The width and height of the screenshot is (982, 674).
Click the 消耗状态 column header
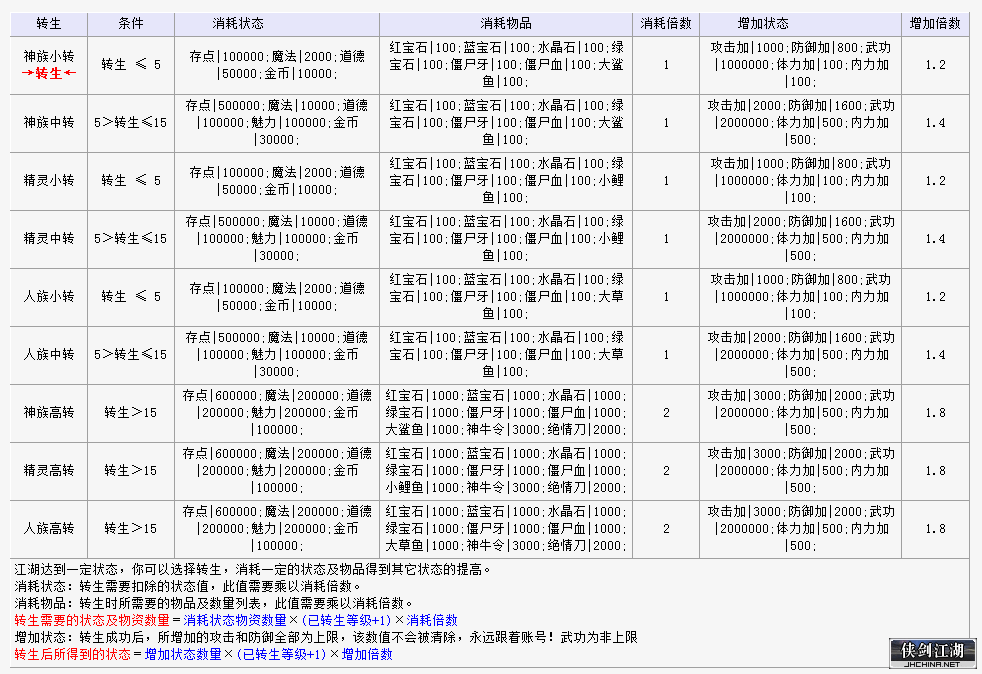point(277,24)
